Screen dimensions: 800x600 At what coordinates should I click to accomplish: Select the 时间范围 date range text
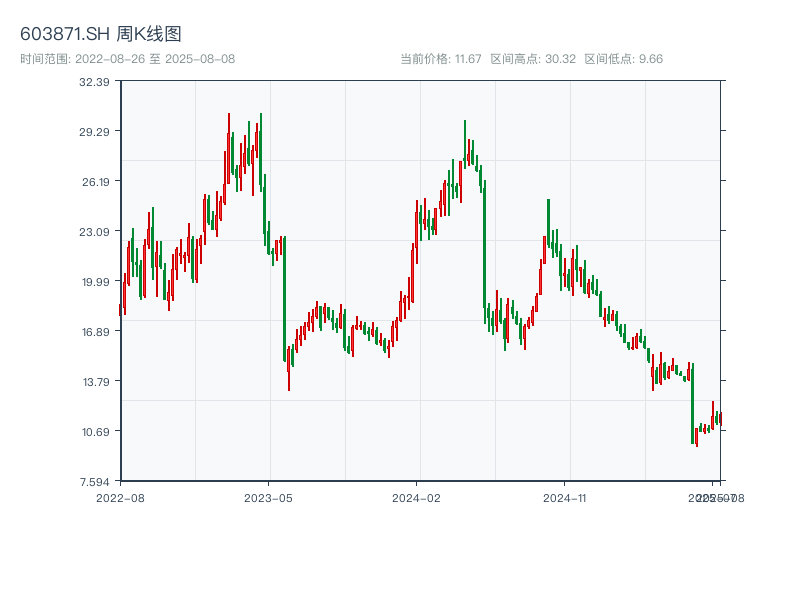click(128, 59)
